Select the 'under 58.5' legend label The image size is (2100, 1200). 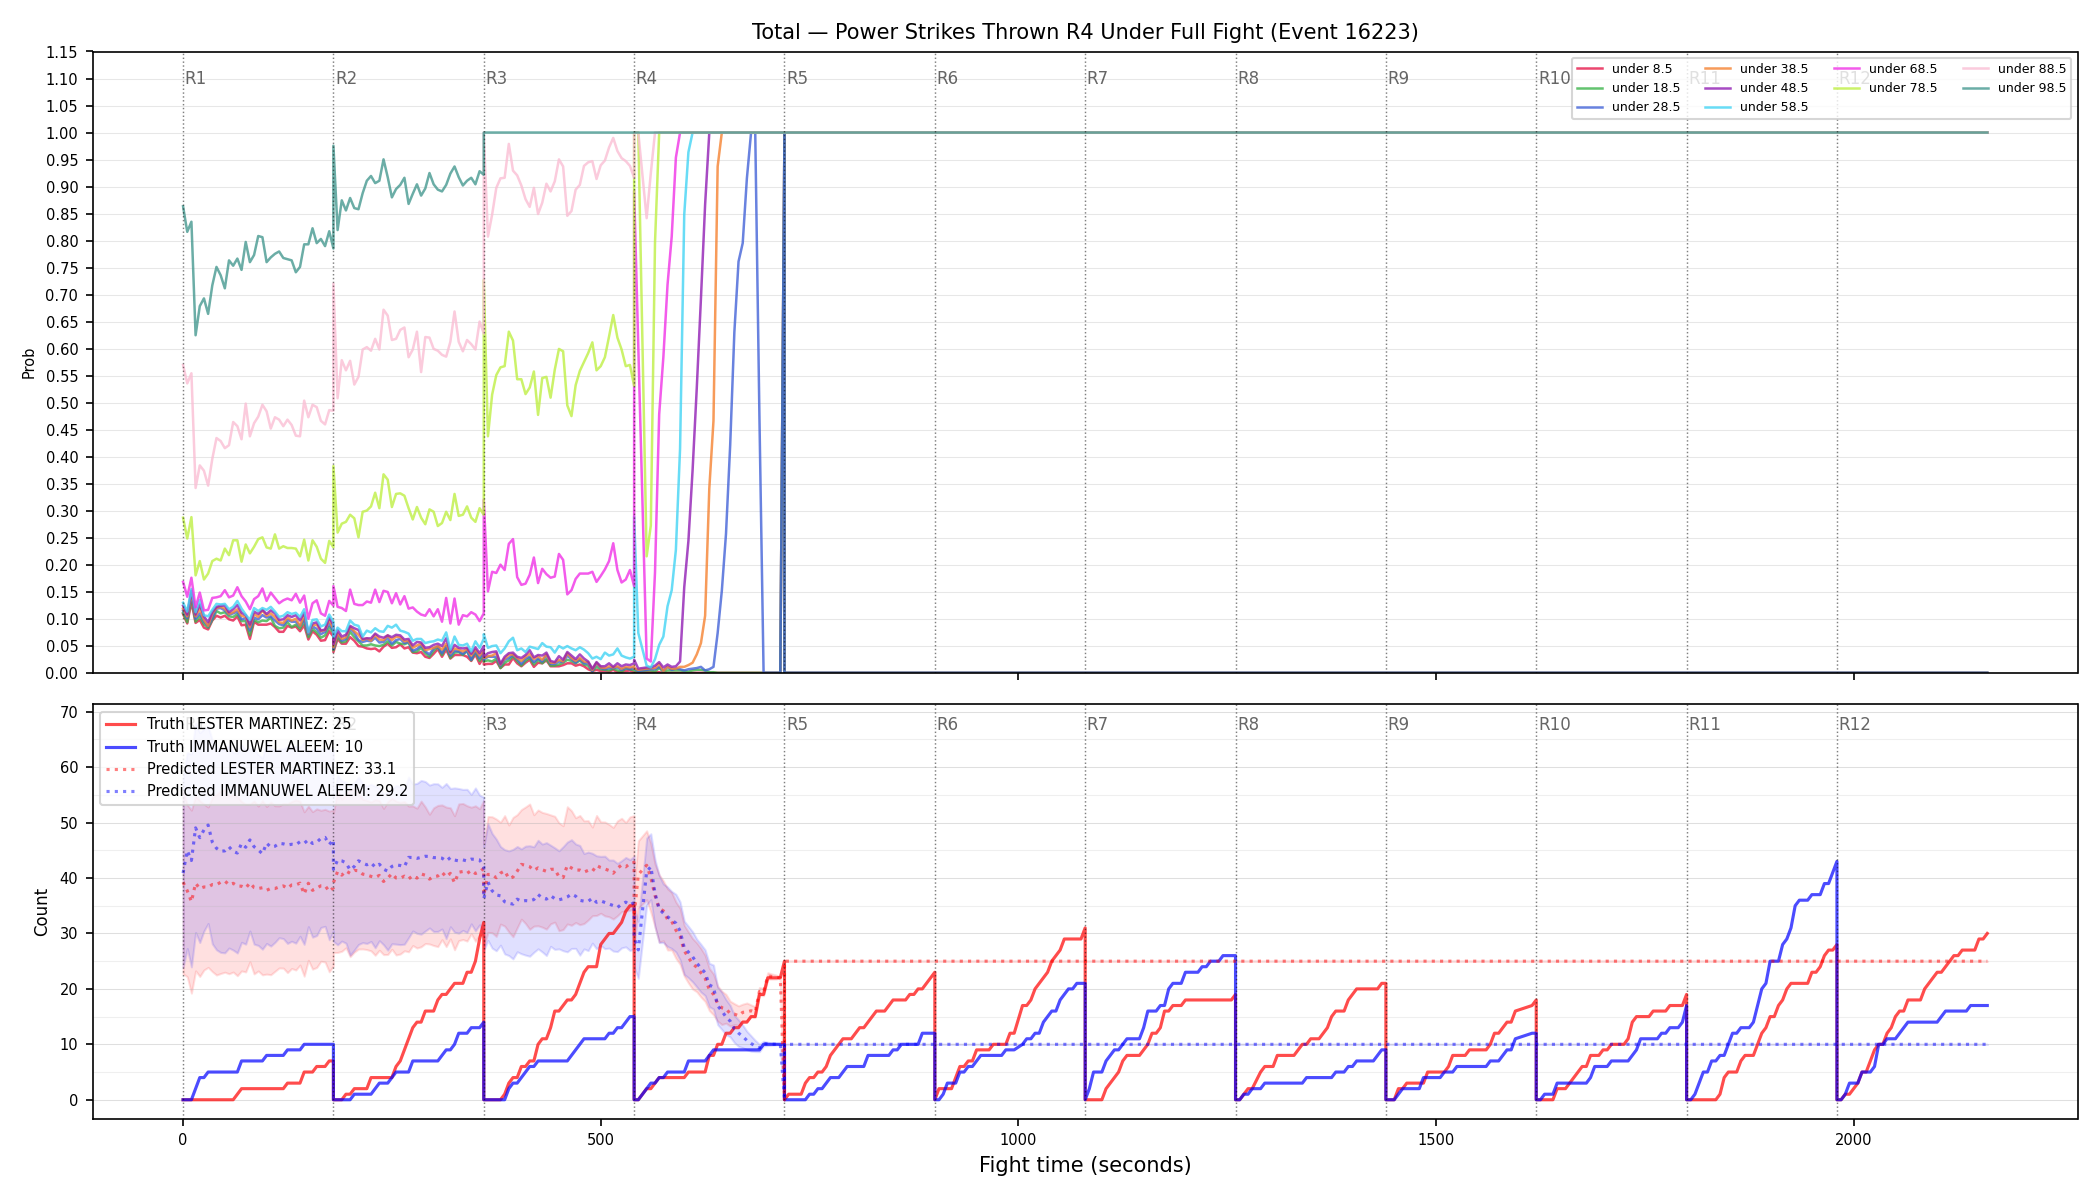coord(1774,107)
